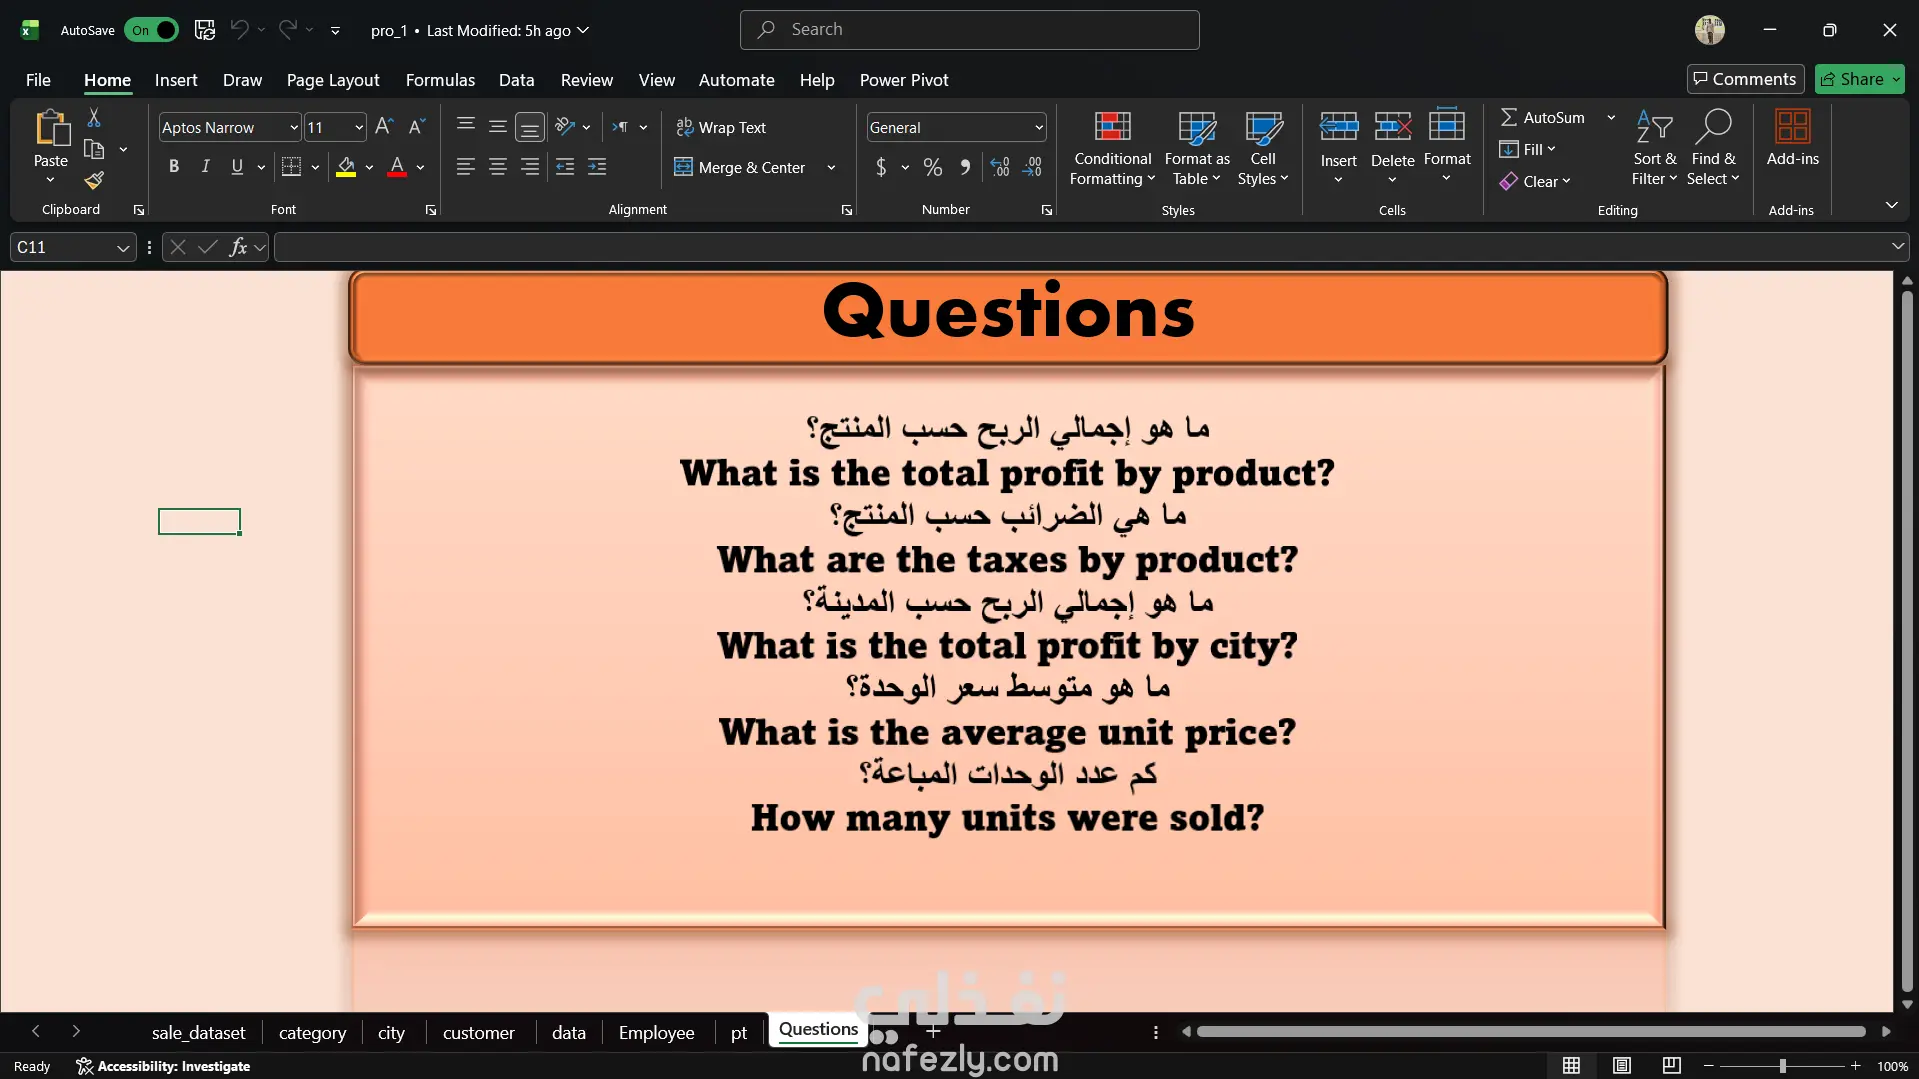
Task: Apply Percent Style format
Action: 933,167
